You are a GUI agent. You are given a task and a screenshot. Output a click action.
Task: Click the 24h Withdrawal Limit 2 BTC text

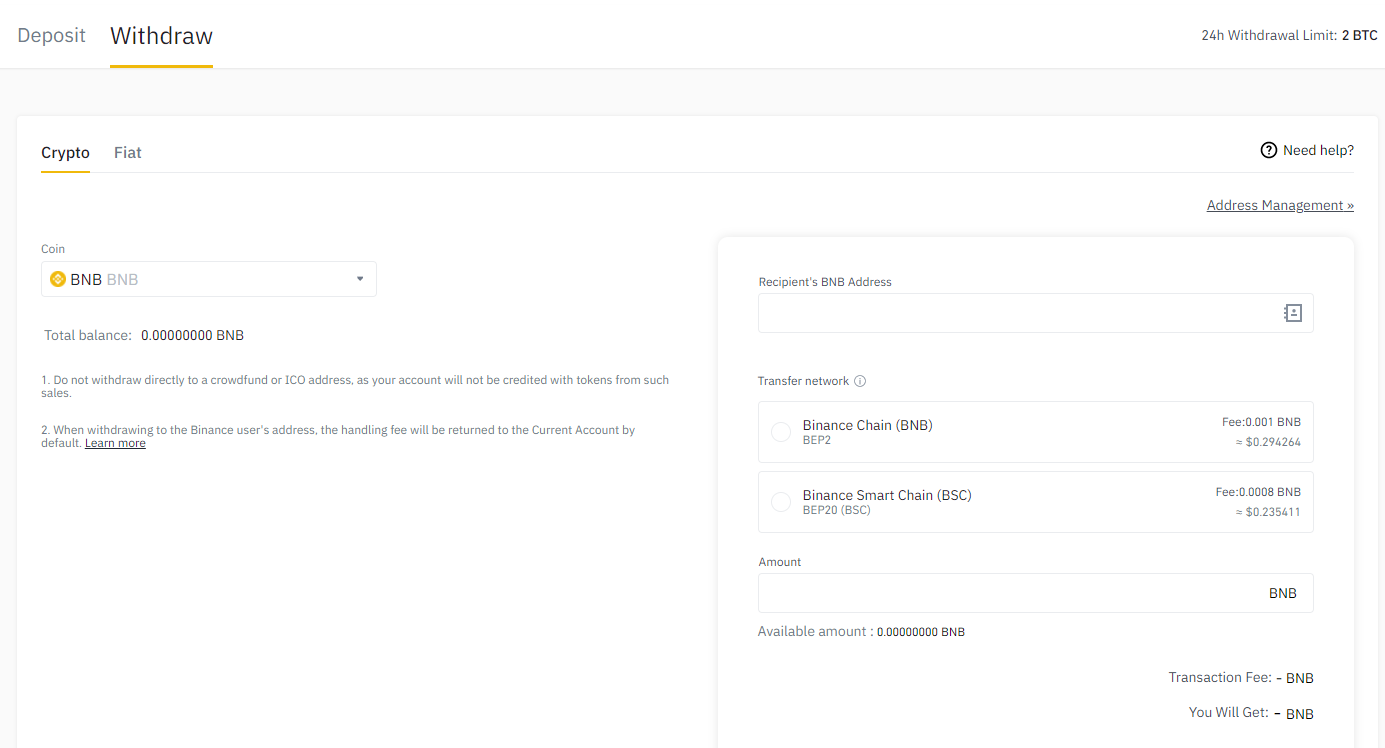pos(1289,35)
